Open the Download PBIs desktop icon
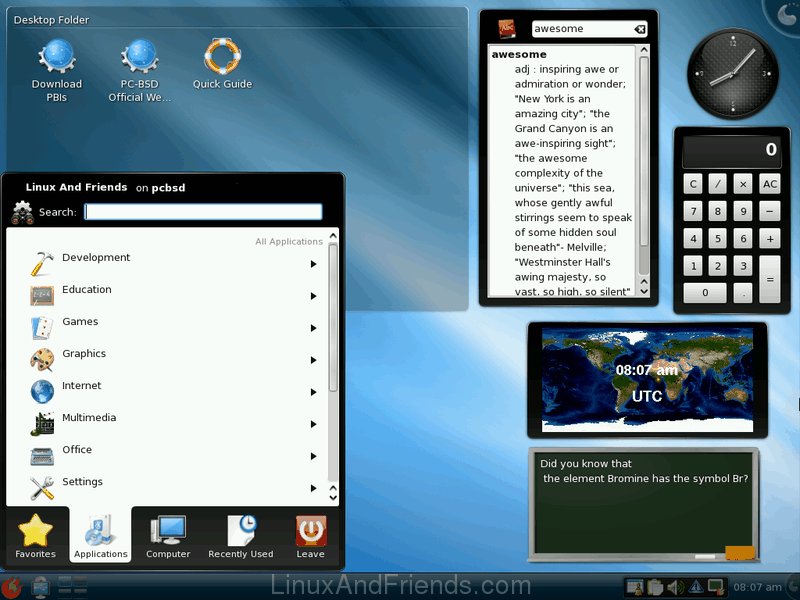 pos(57,58)
